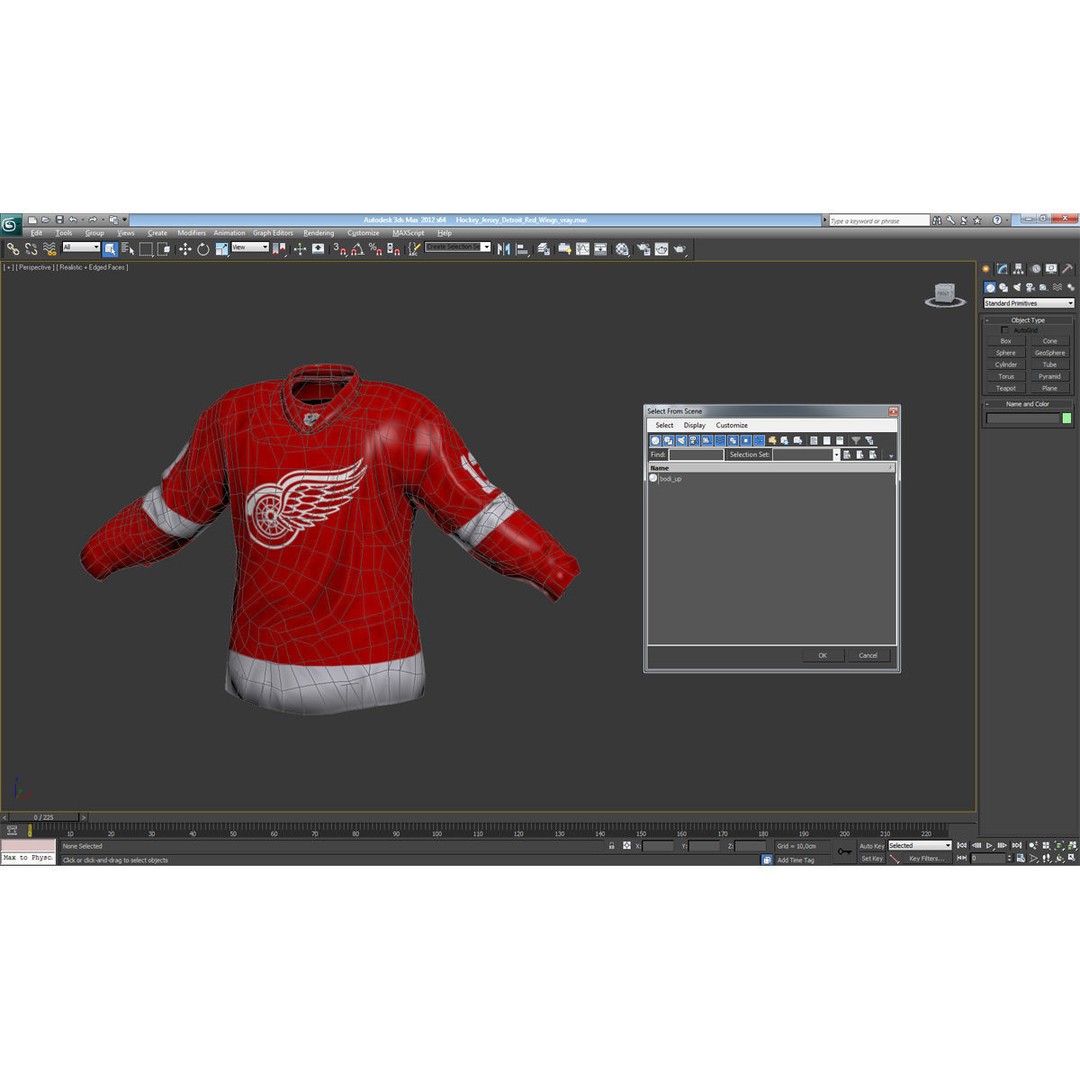Viewport: 1080px width, 1080px height.
Task: Open the Selection Set dropdown in dialog
Action: [x=836, y=455]
